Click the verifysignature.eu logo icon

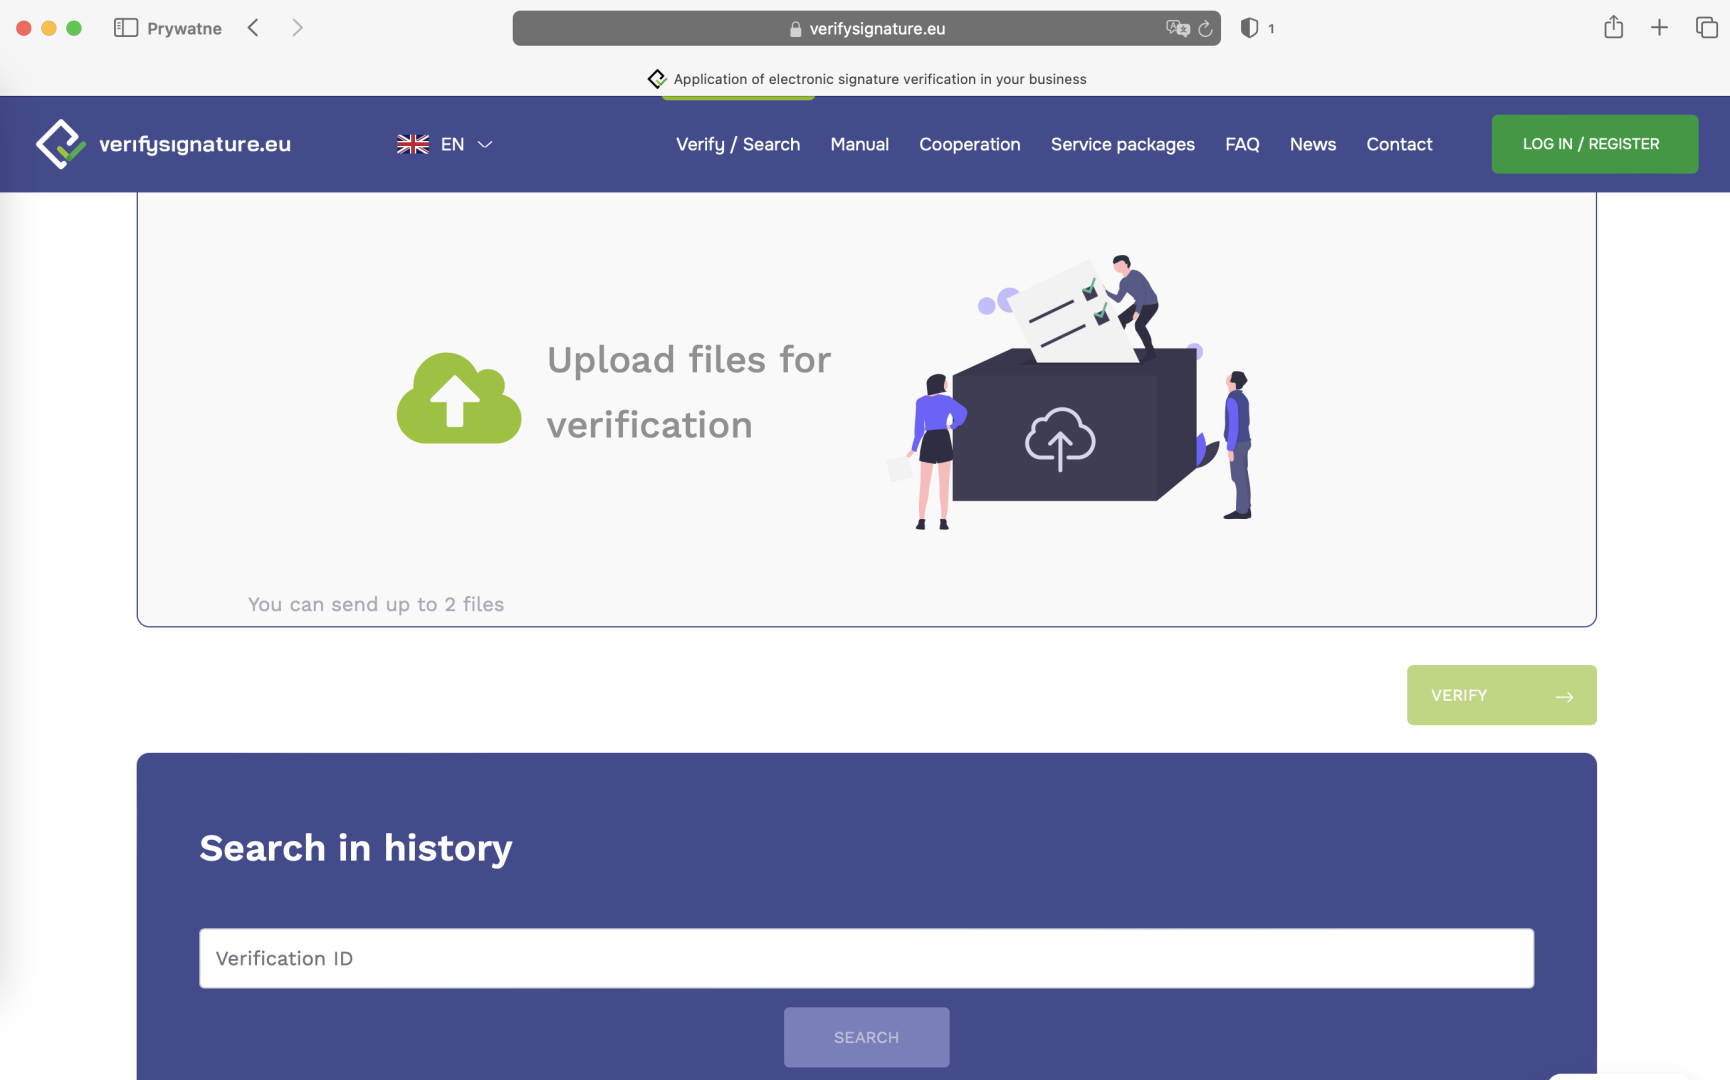pyautogui.click(x=62, y=143)
